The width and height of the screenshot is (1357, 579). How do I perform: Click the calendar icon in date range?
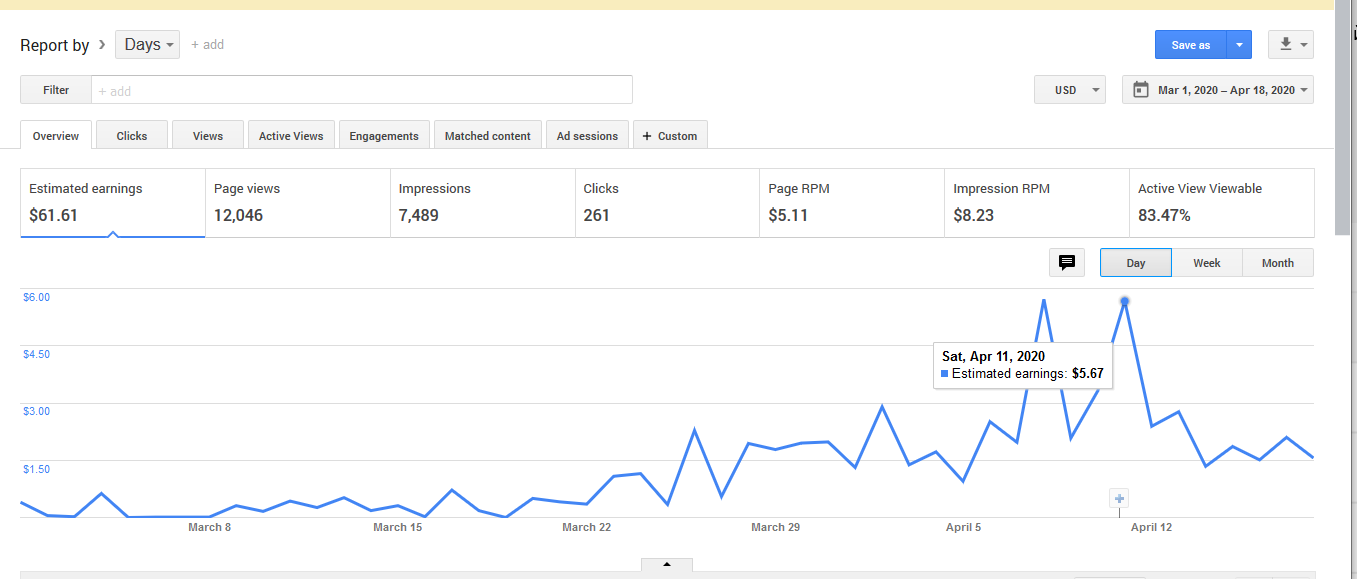(1141, 90)
